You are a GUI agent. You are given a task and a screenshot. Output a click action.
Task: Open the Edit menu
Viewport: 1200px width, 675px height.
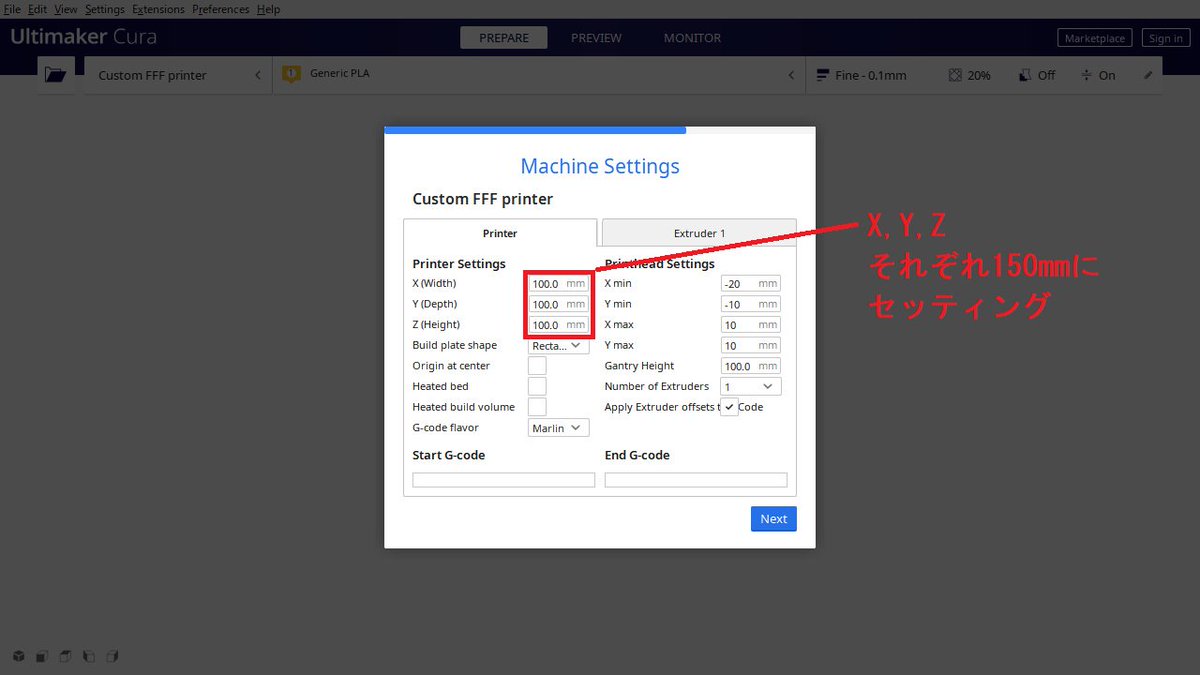[37, 9]
